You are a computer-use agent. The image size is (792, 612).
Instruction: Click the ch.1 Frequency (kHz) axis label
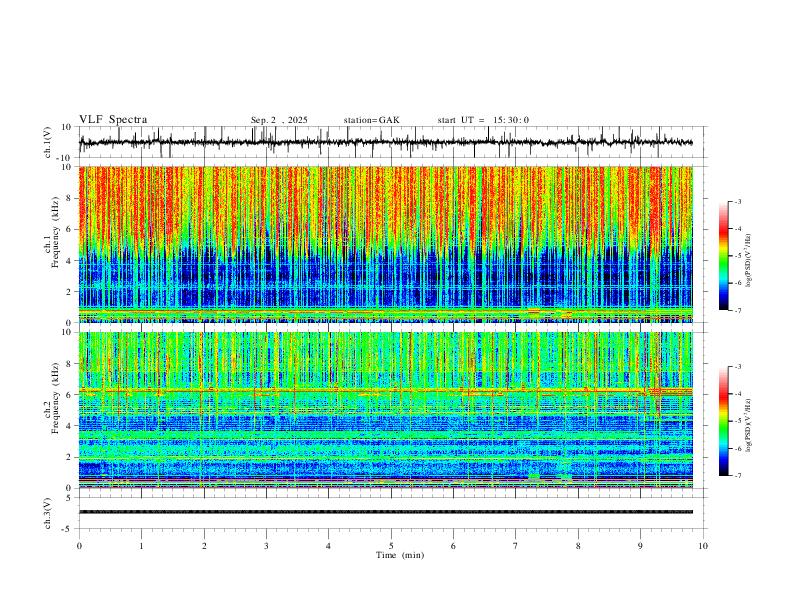[x=52, y=232]
